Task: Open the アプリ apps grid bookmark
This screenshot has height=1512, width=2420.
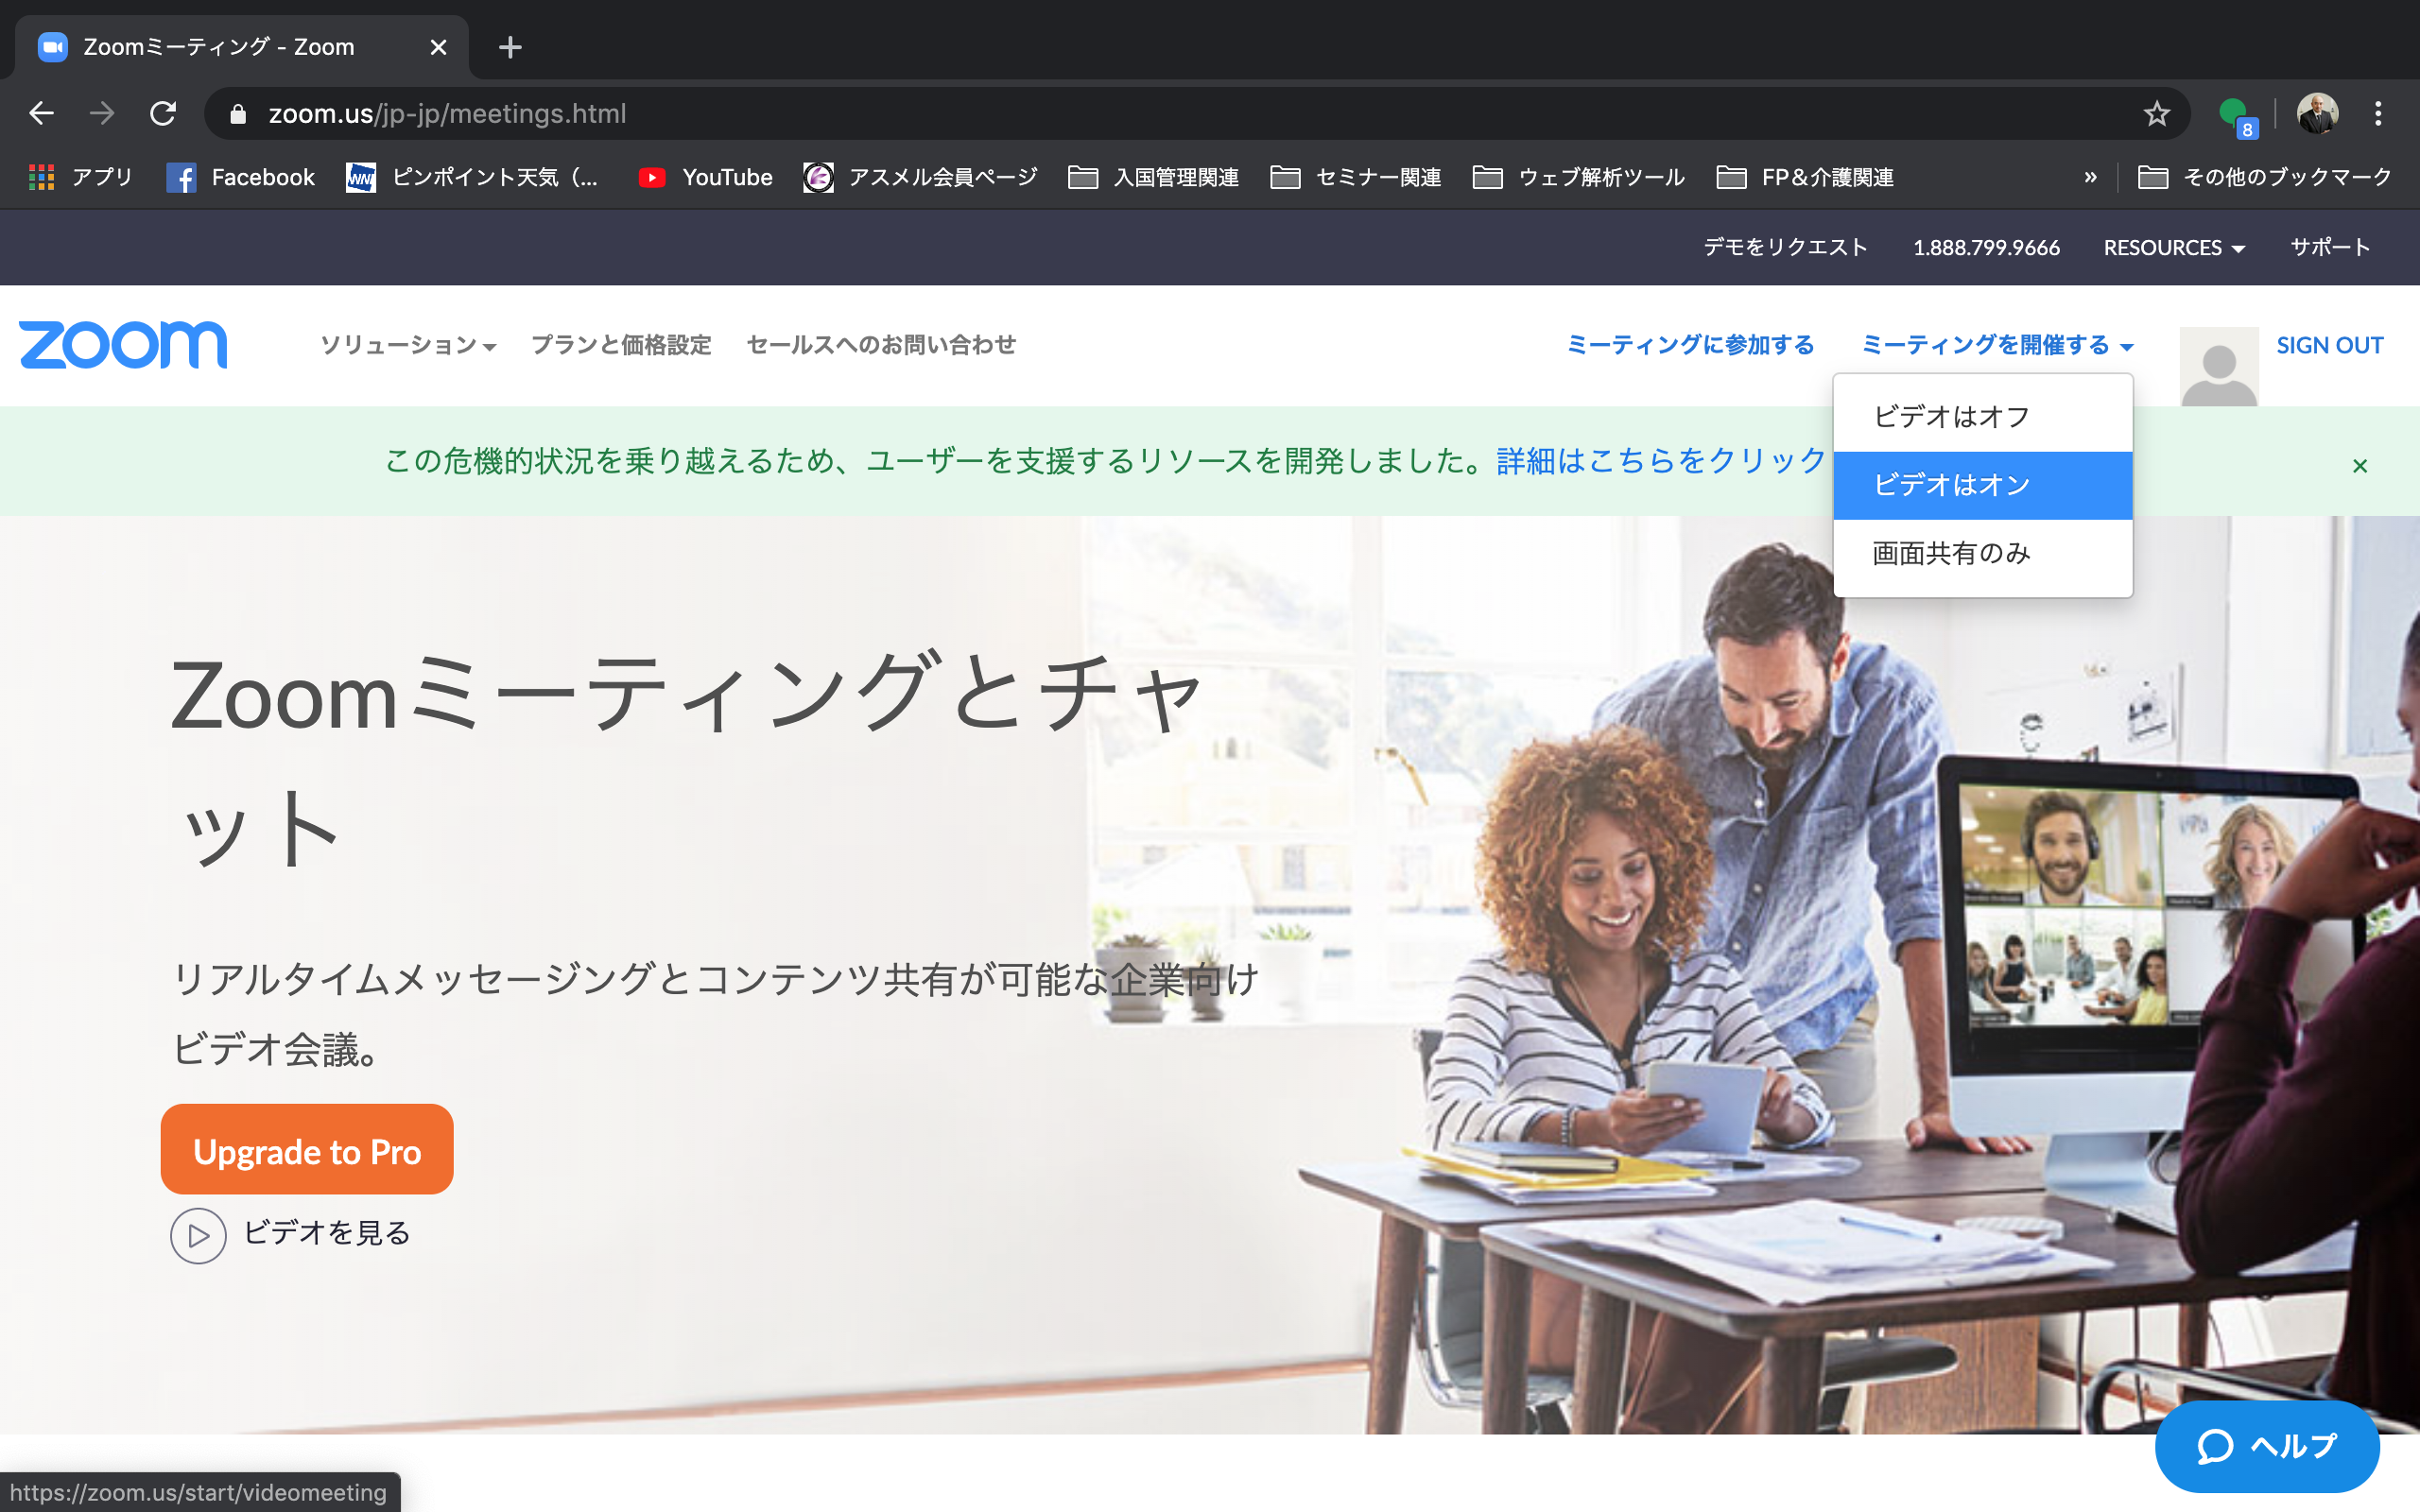Action: [80, 177]
